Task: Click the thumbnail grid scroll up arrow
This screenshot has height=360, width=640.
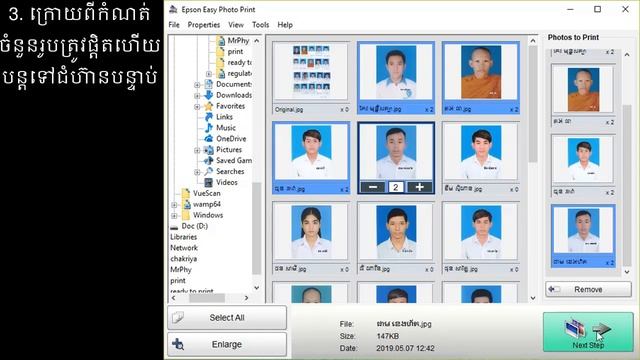Action: click(533, 41)
